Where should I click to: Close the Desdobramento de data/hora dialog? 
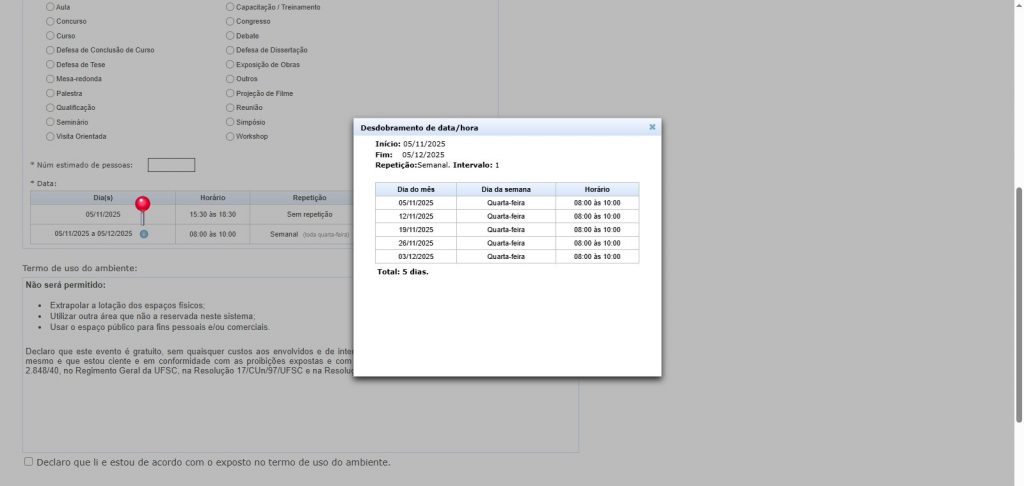652,127
